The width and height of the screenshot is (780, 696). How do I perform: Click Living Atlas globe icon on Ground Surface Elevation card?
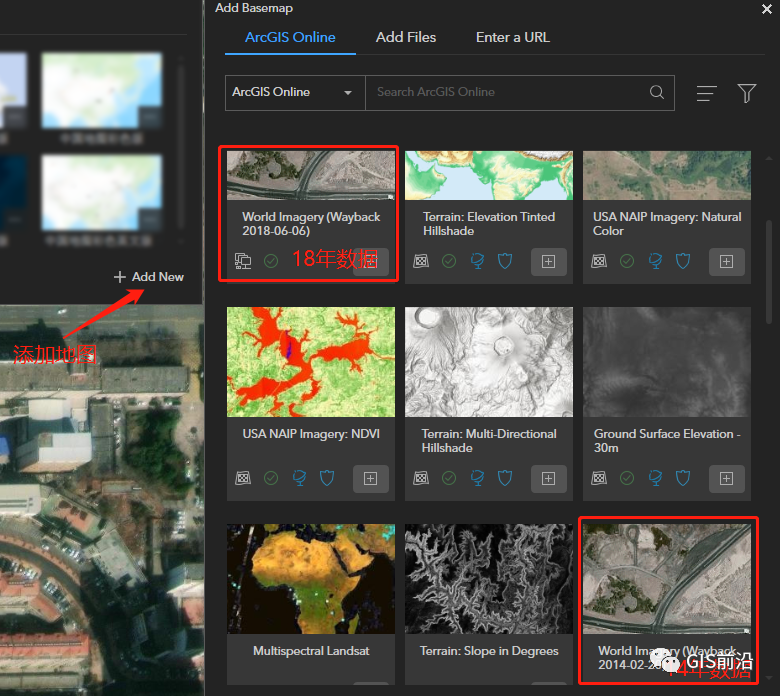click(655, 478)
